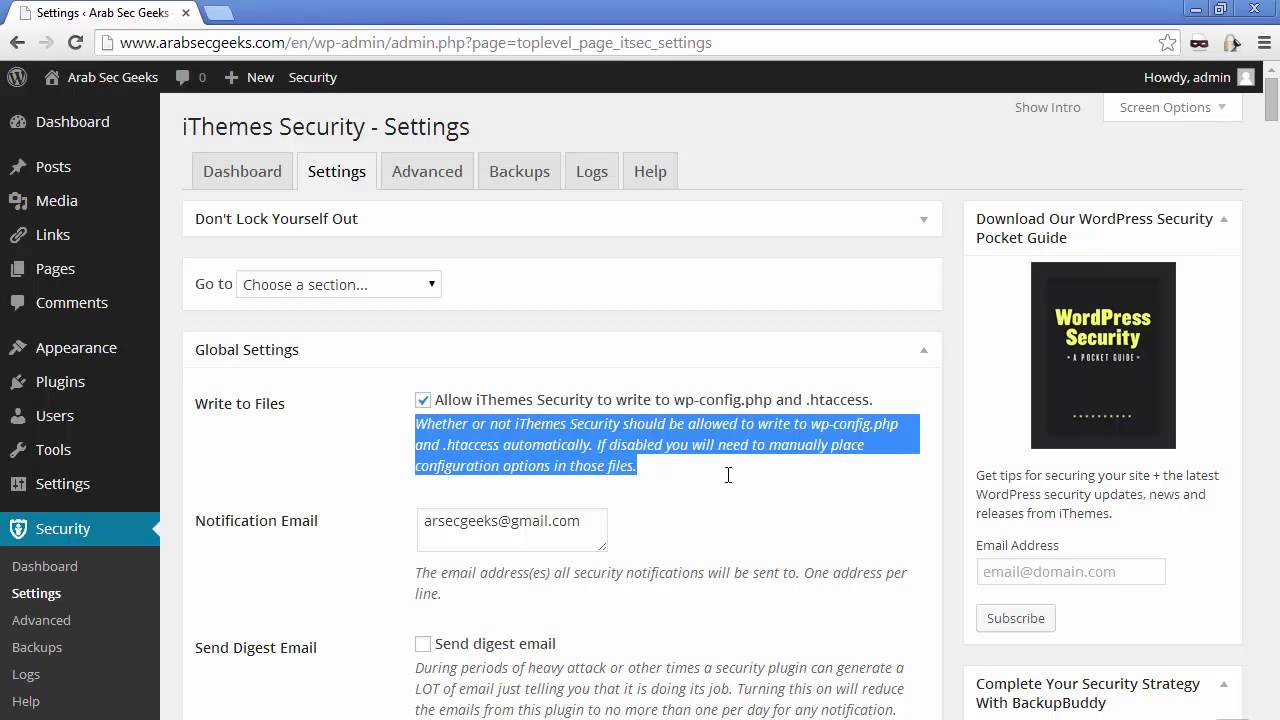1280x720 pixels.
Task: Reload the page with refresh icon
Action: (x=75, y=42)
